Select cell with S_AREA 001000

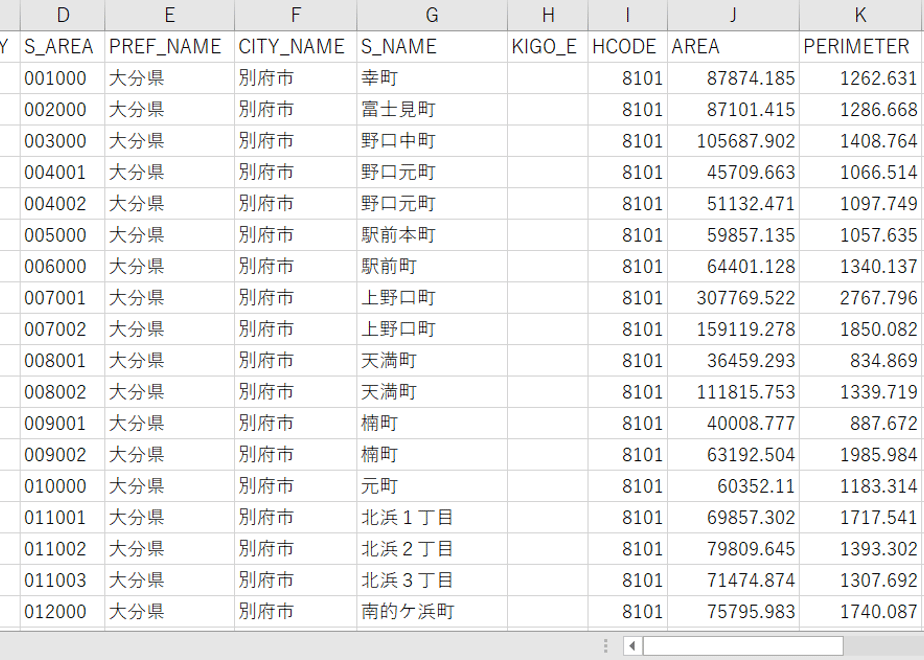(x=62, y=78)
